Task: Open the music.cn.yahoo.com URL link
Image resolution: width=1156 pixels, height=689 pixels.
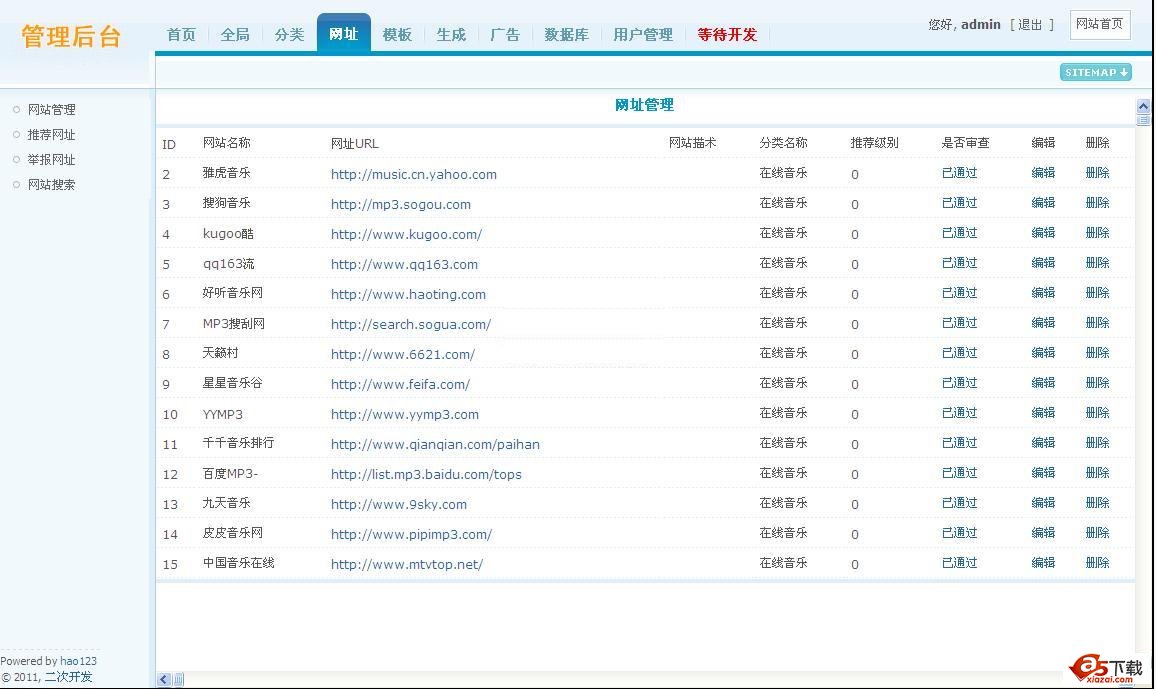Action: pos(413,174)
